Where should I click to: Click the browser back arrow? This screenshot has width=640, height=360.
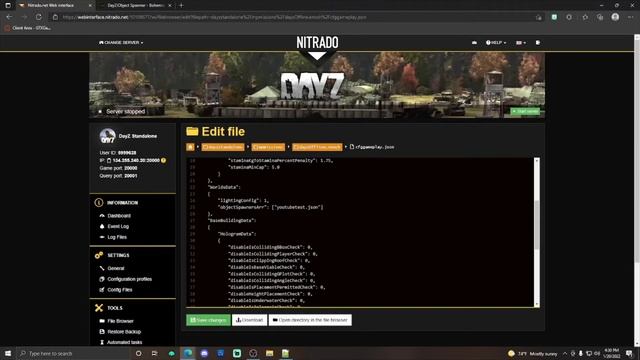[x=9, y=17]
